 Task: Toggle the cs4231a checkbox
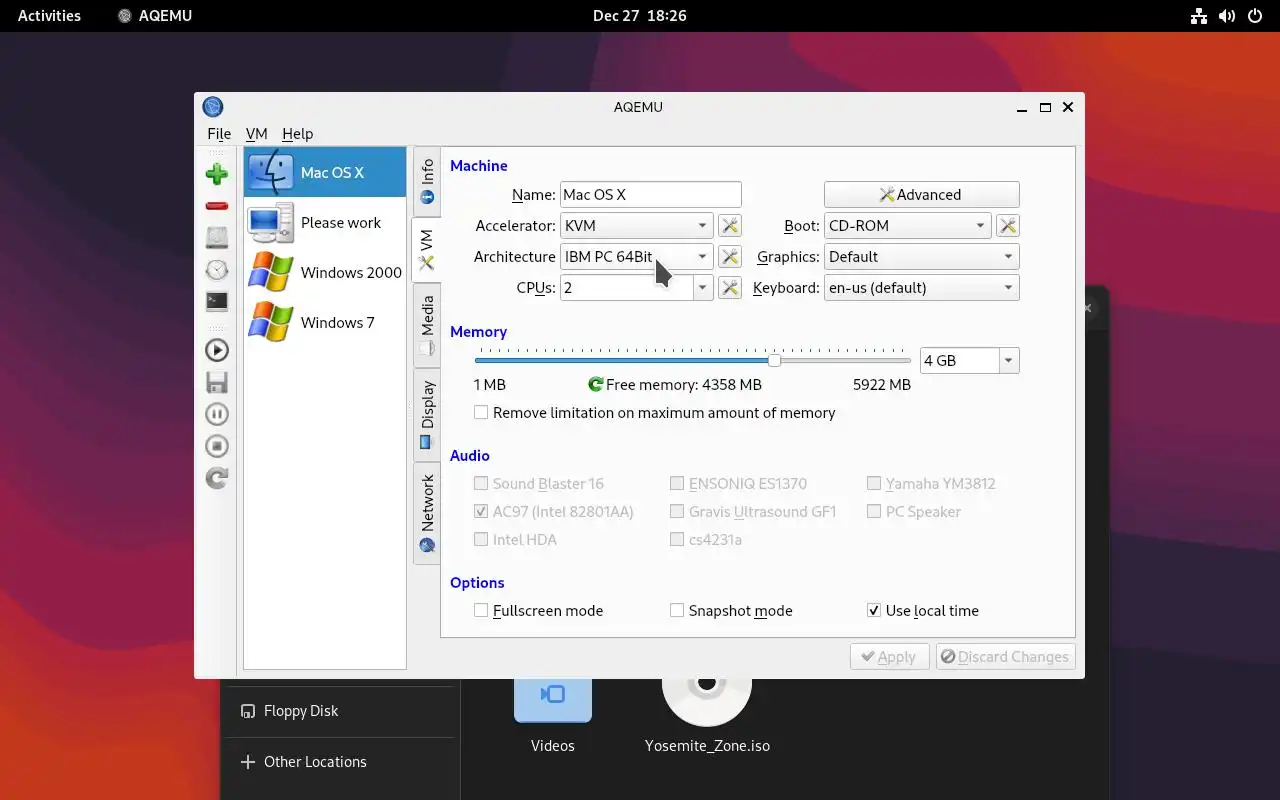click(677, 539)
